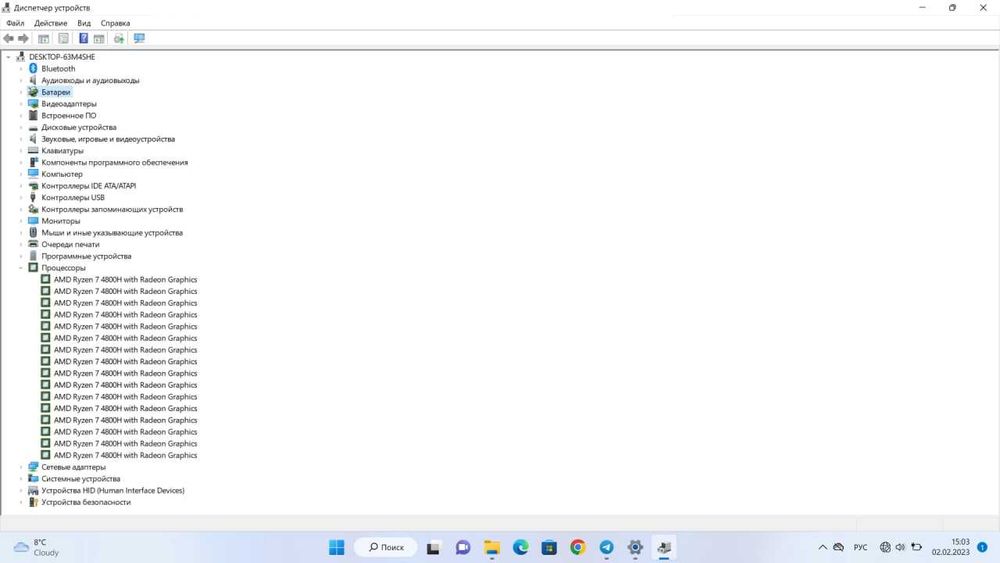Click the Компьютер category icon
Viewport: 1000px width, 563px height.
[33, 174]
